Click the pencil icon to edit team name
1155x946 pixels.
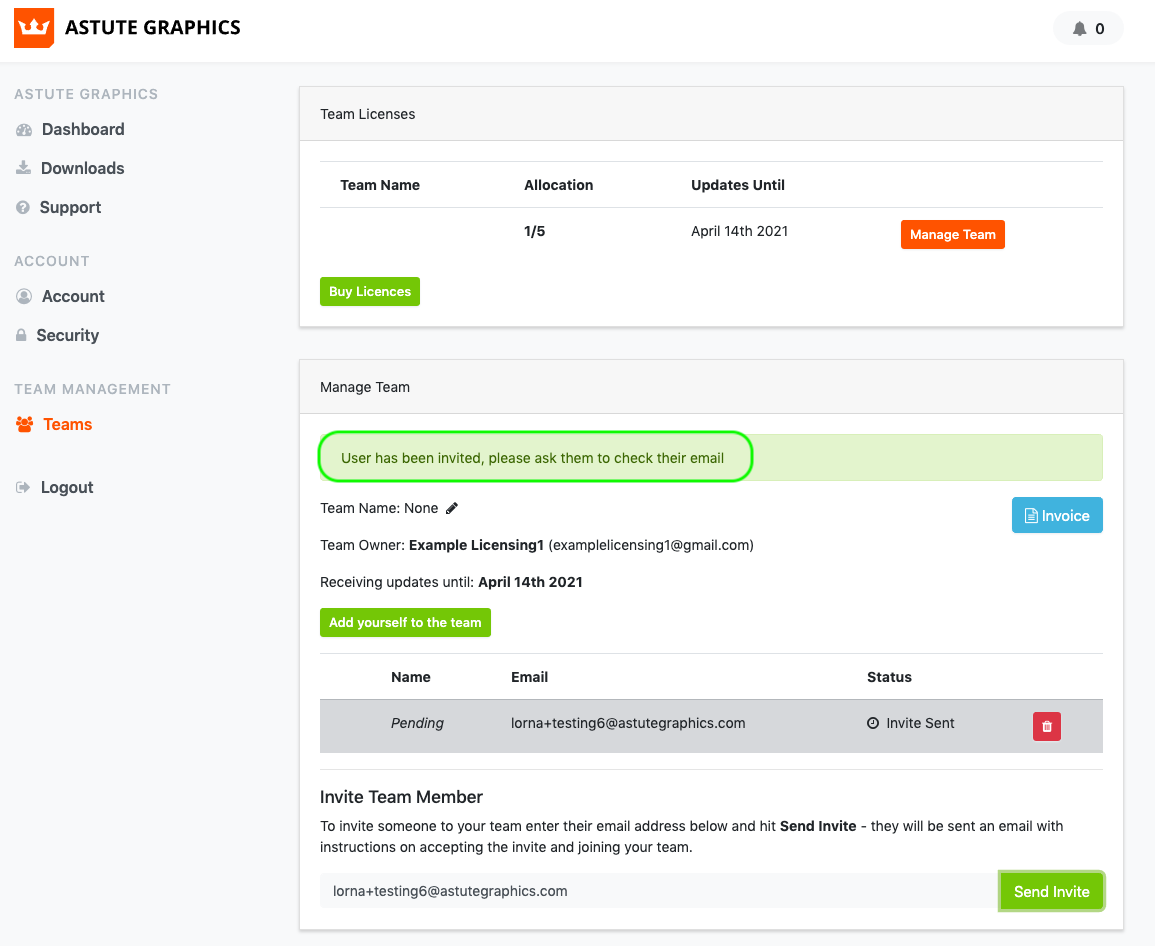point(452,508)
